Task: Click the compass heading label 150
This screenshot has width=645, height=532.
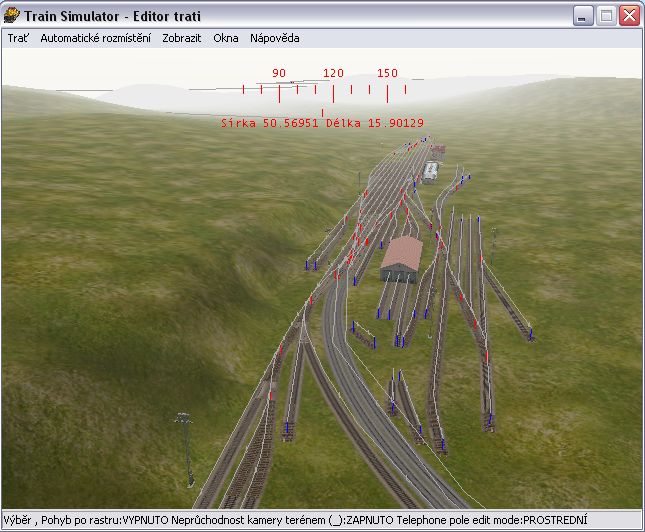Action: pyautogui.click(x=387, y=73)
